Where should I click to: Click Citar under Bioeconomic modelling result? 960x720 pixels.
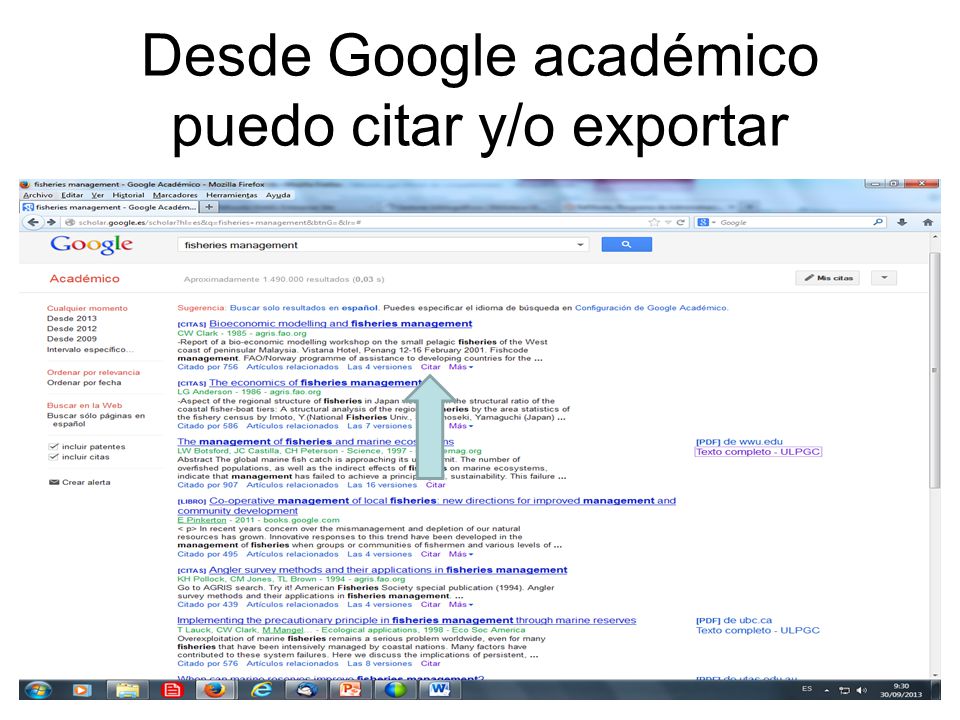tap(430, 367)
